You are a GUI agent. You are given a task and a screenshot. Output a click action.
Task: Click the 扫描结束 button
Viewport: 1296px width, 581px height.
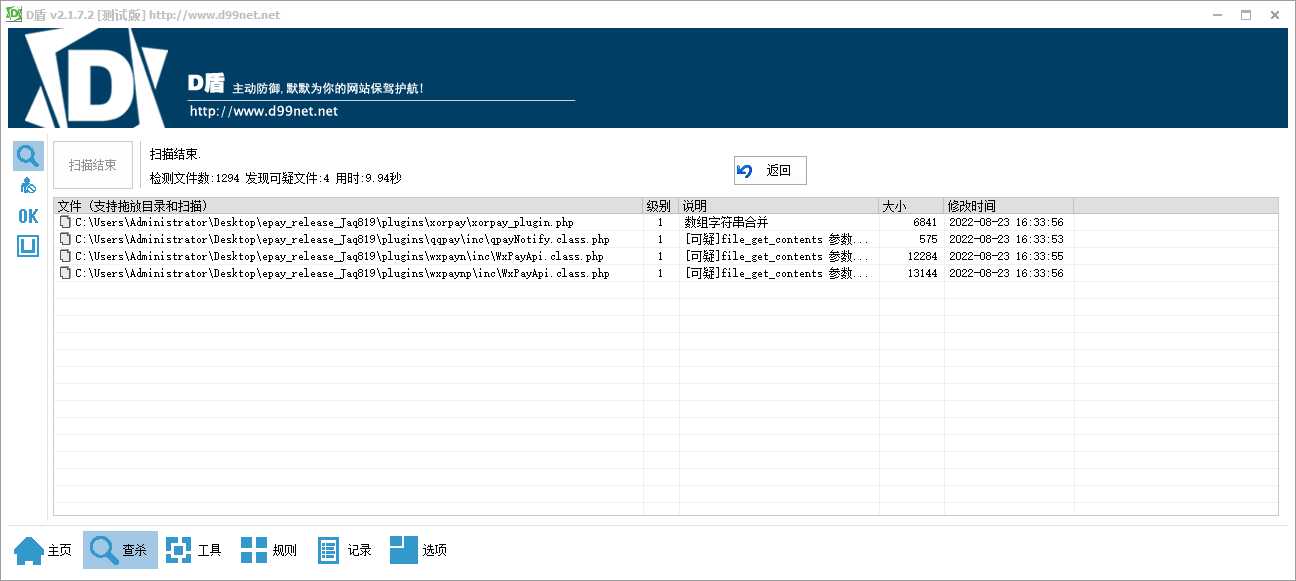click(x=93, y=165)
